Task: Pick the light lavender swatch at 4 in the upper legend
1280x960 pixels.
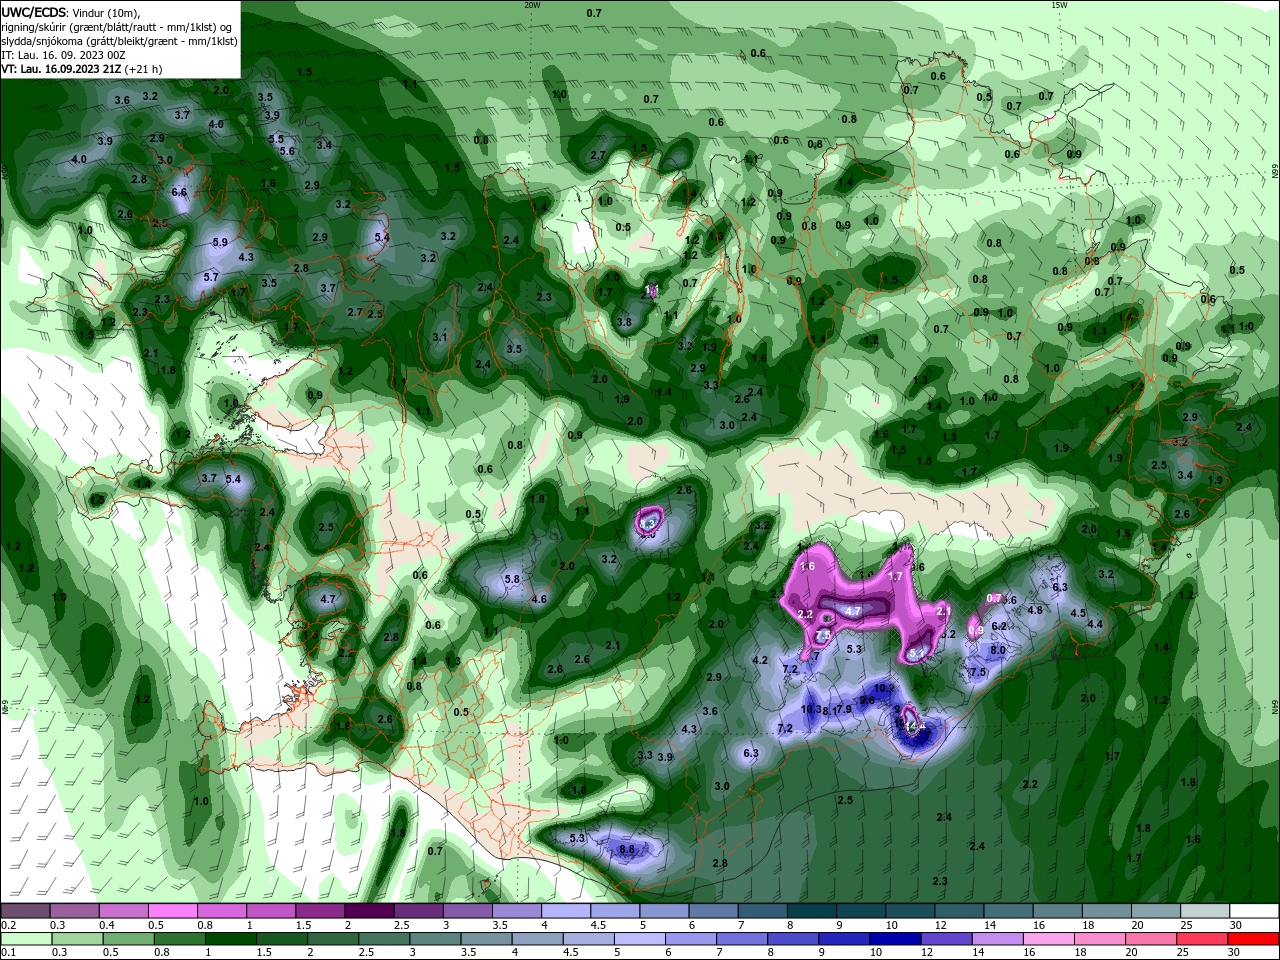Action: click(x=566, y=911)
